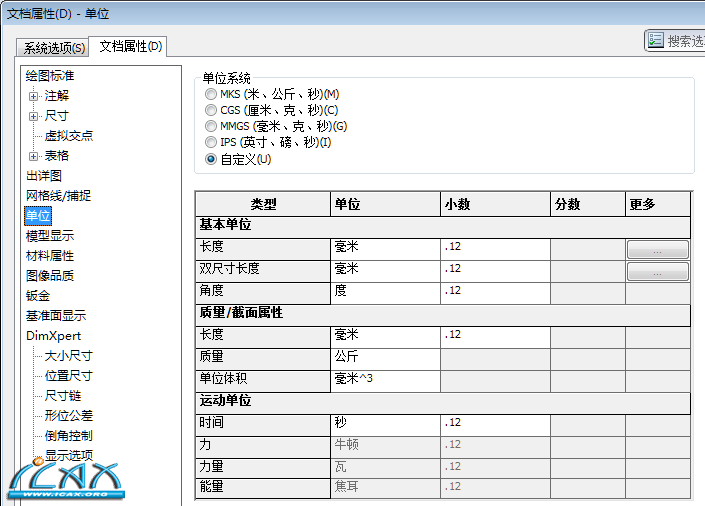Screen dimensions: 705x506
Task: Click the 更多 column header
Action: [x=658, y=204]
